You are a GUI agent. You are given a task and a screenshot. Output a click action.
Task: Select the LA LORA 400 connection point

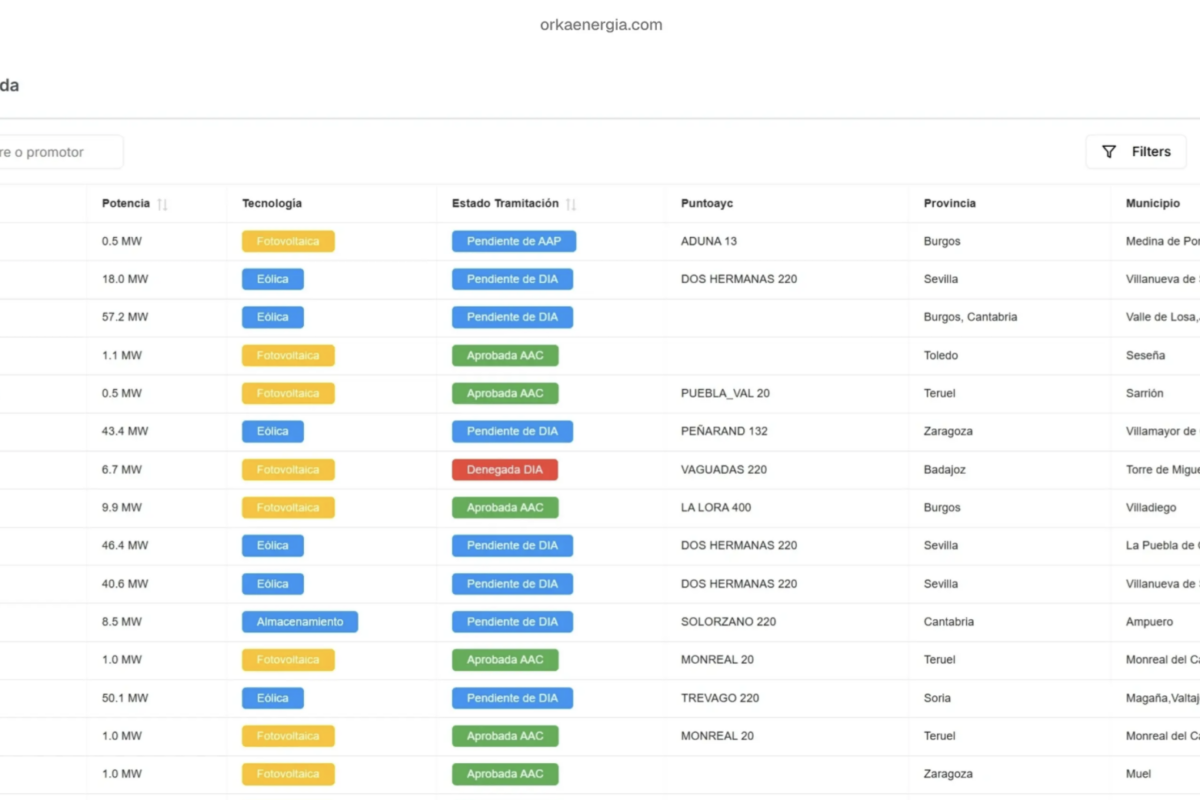pos(716,507)
